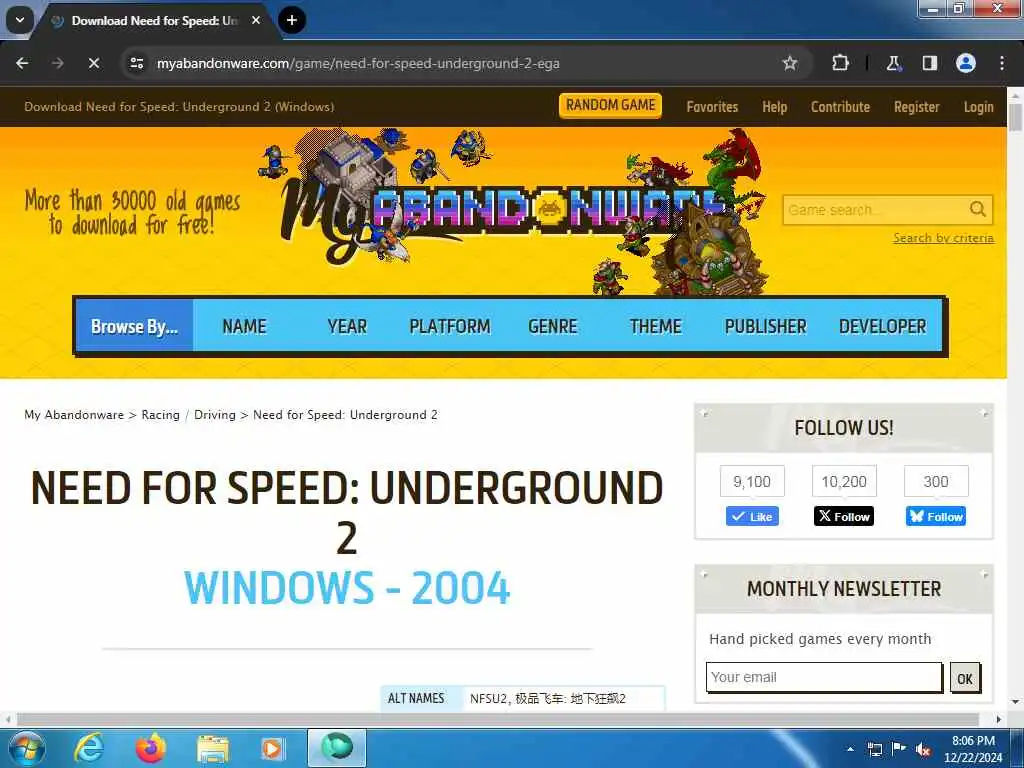Viewport: 1024px width, 768px height.
Task: Open the Favorites link
Action: point(712,106)
